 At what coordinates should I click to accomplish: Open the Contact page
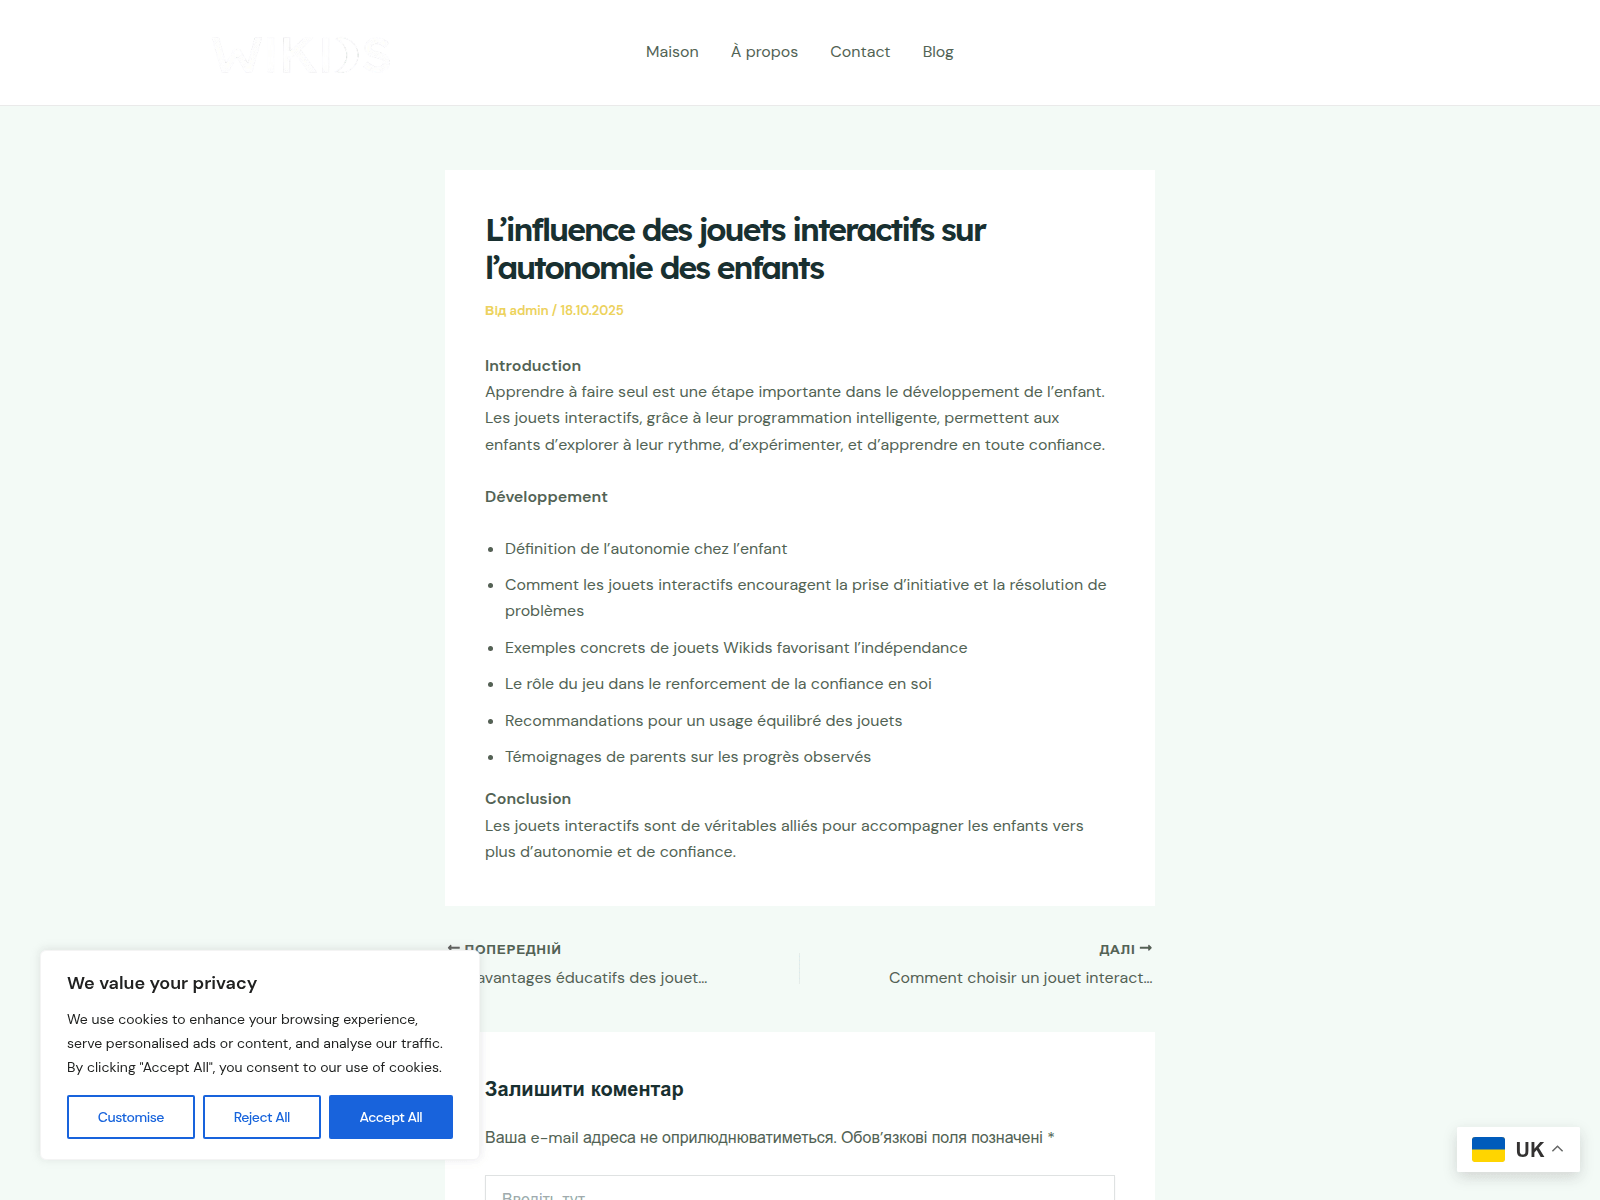pyautogui.click(x=859, y=52)
